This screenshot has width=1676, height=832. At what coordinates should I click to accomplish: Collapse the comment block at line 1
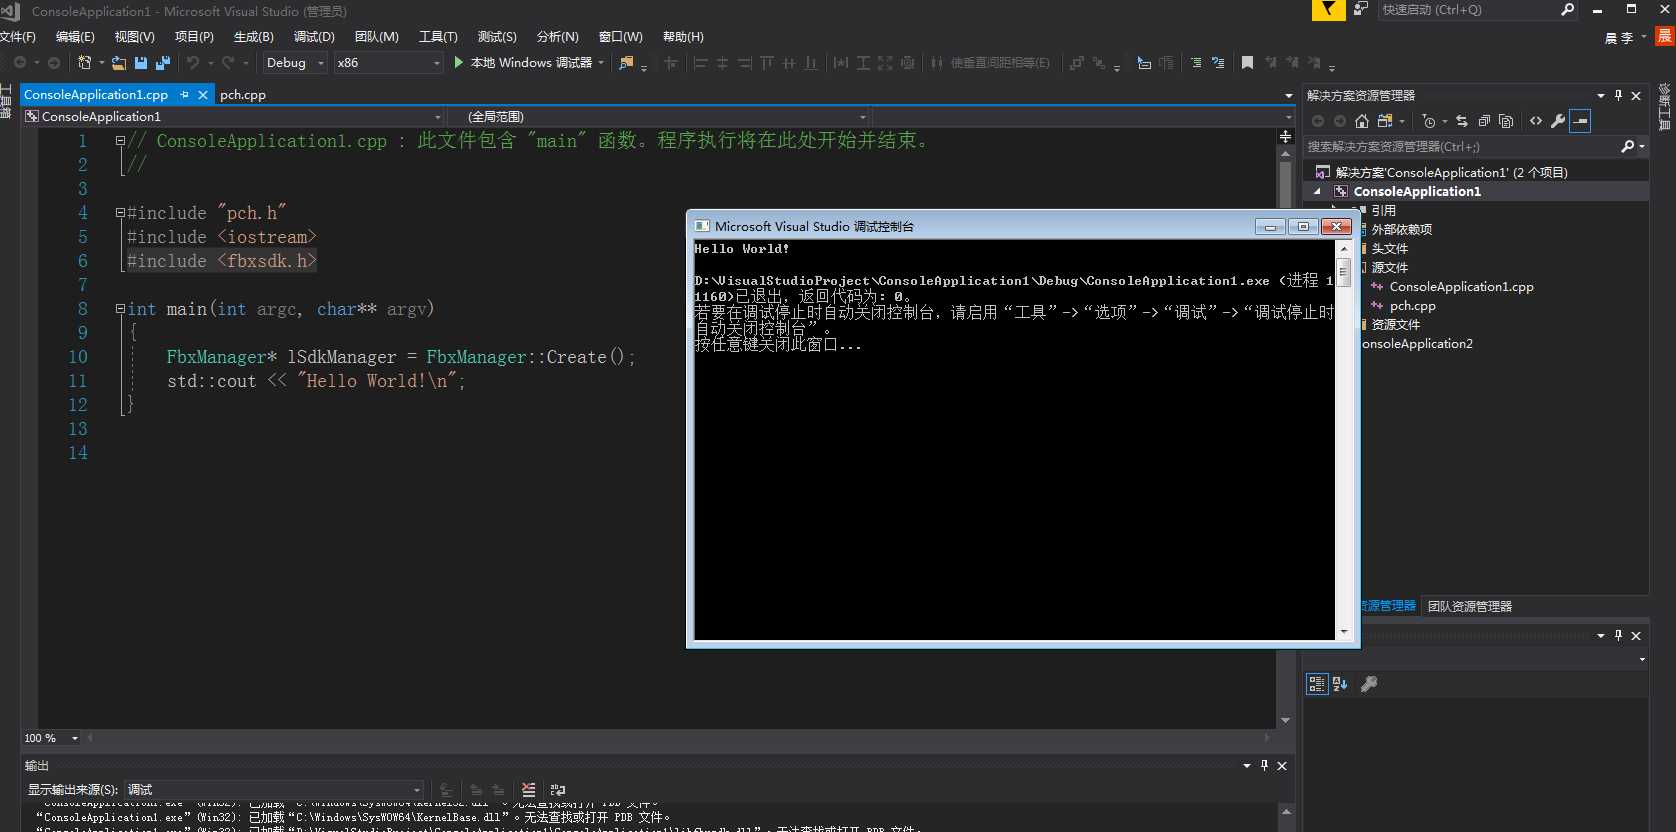coord(120,141)
